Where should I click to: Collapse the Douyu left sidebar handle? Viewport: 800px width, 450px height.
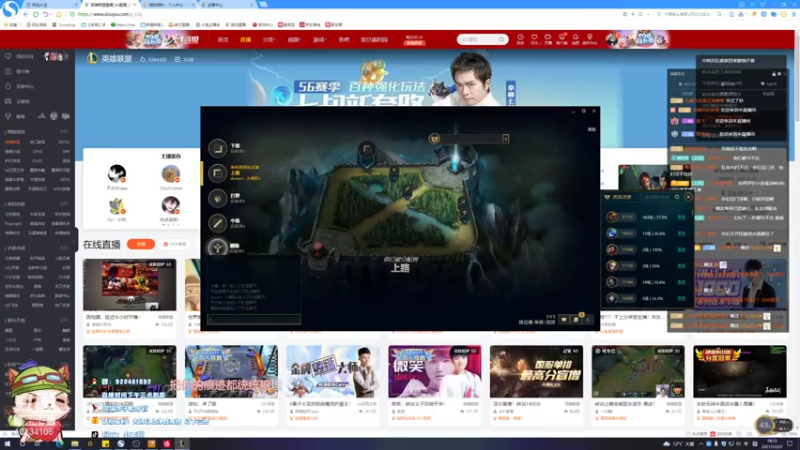(x=76, y=239)
